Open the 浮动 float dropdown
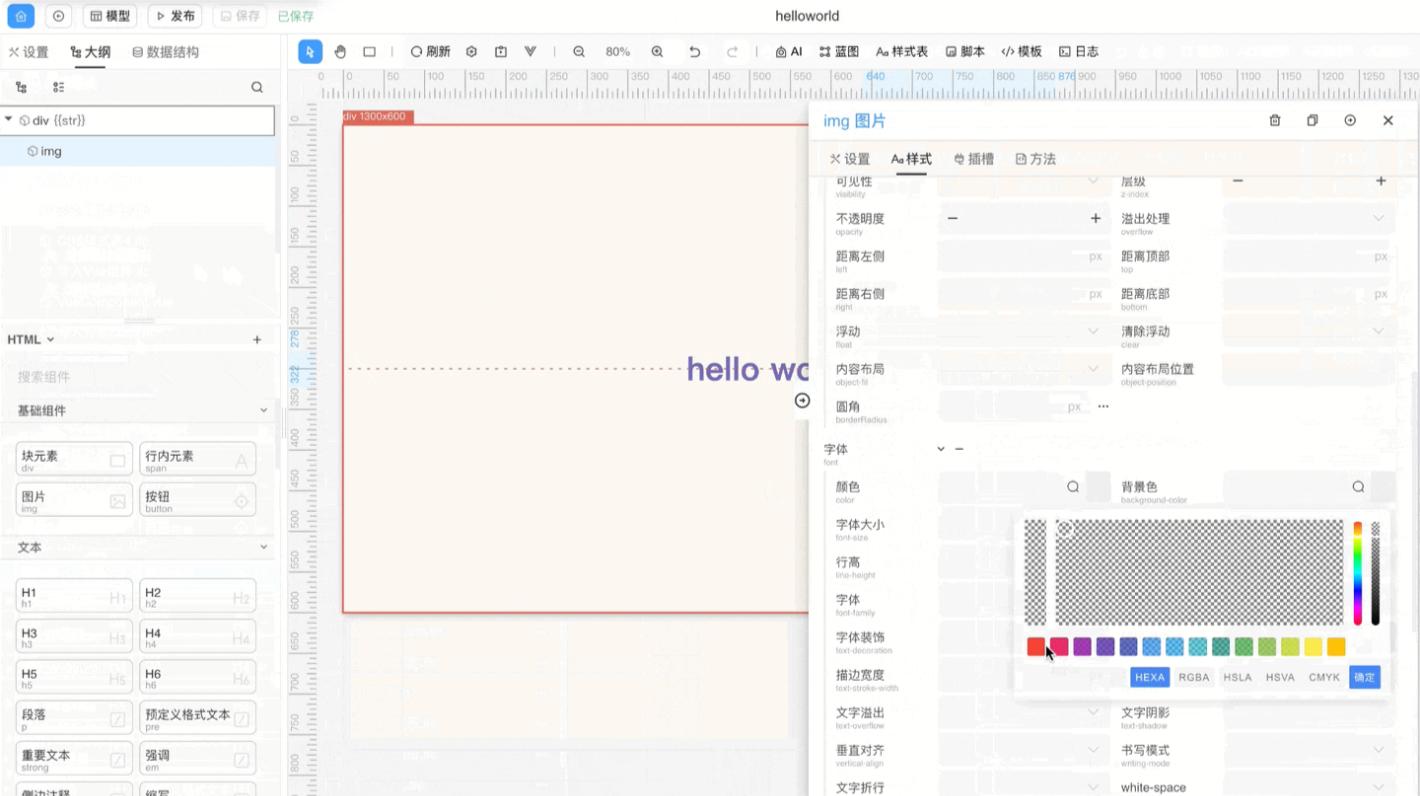This screenshot has height=796, width=1420. coord(1024,331)
